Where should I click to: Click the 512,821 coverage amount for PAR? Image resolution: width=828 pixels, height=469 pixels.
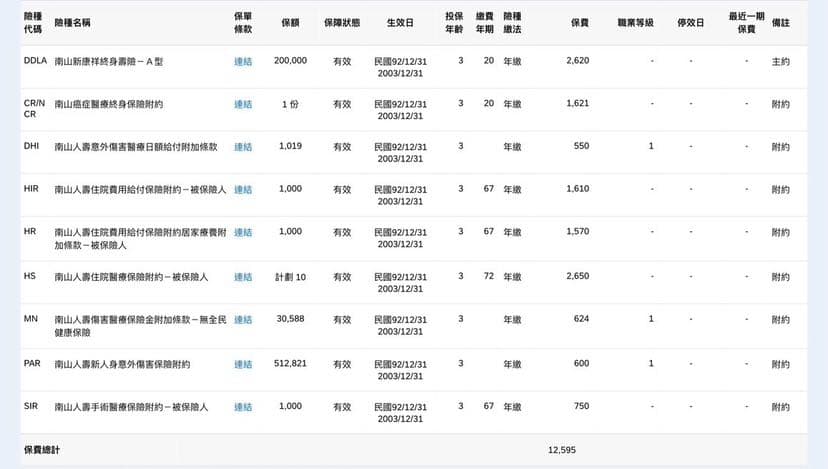click(290, 363)
